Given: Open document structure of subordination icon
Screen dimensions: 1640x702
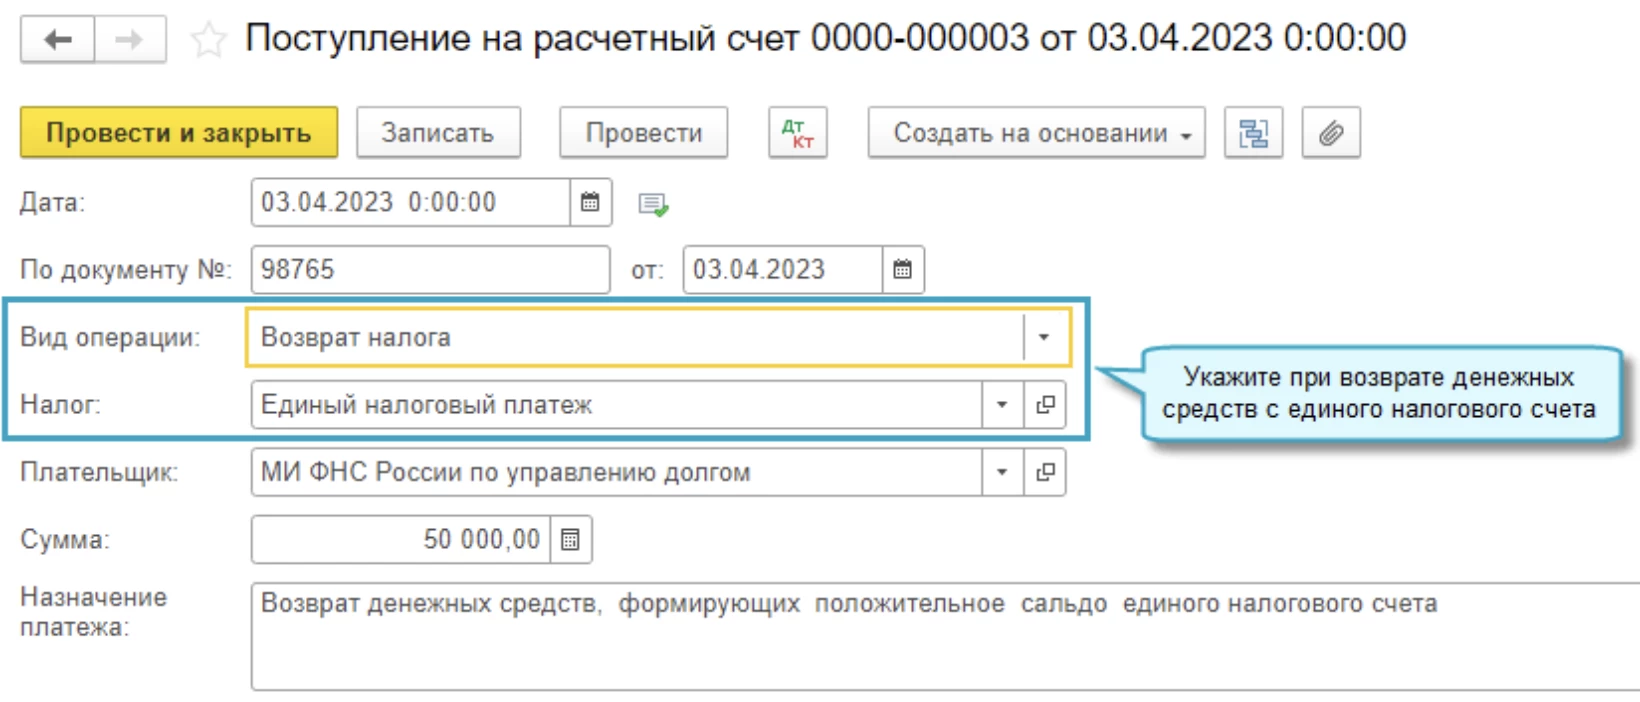Looking at the screenshot, I should [1253, 133].
